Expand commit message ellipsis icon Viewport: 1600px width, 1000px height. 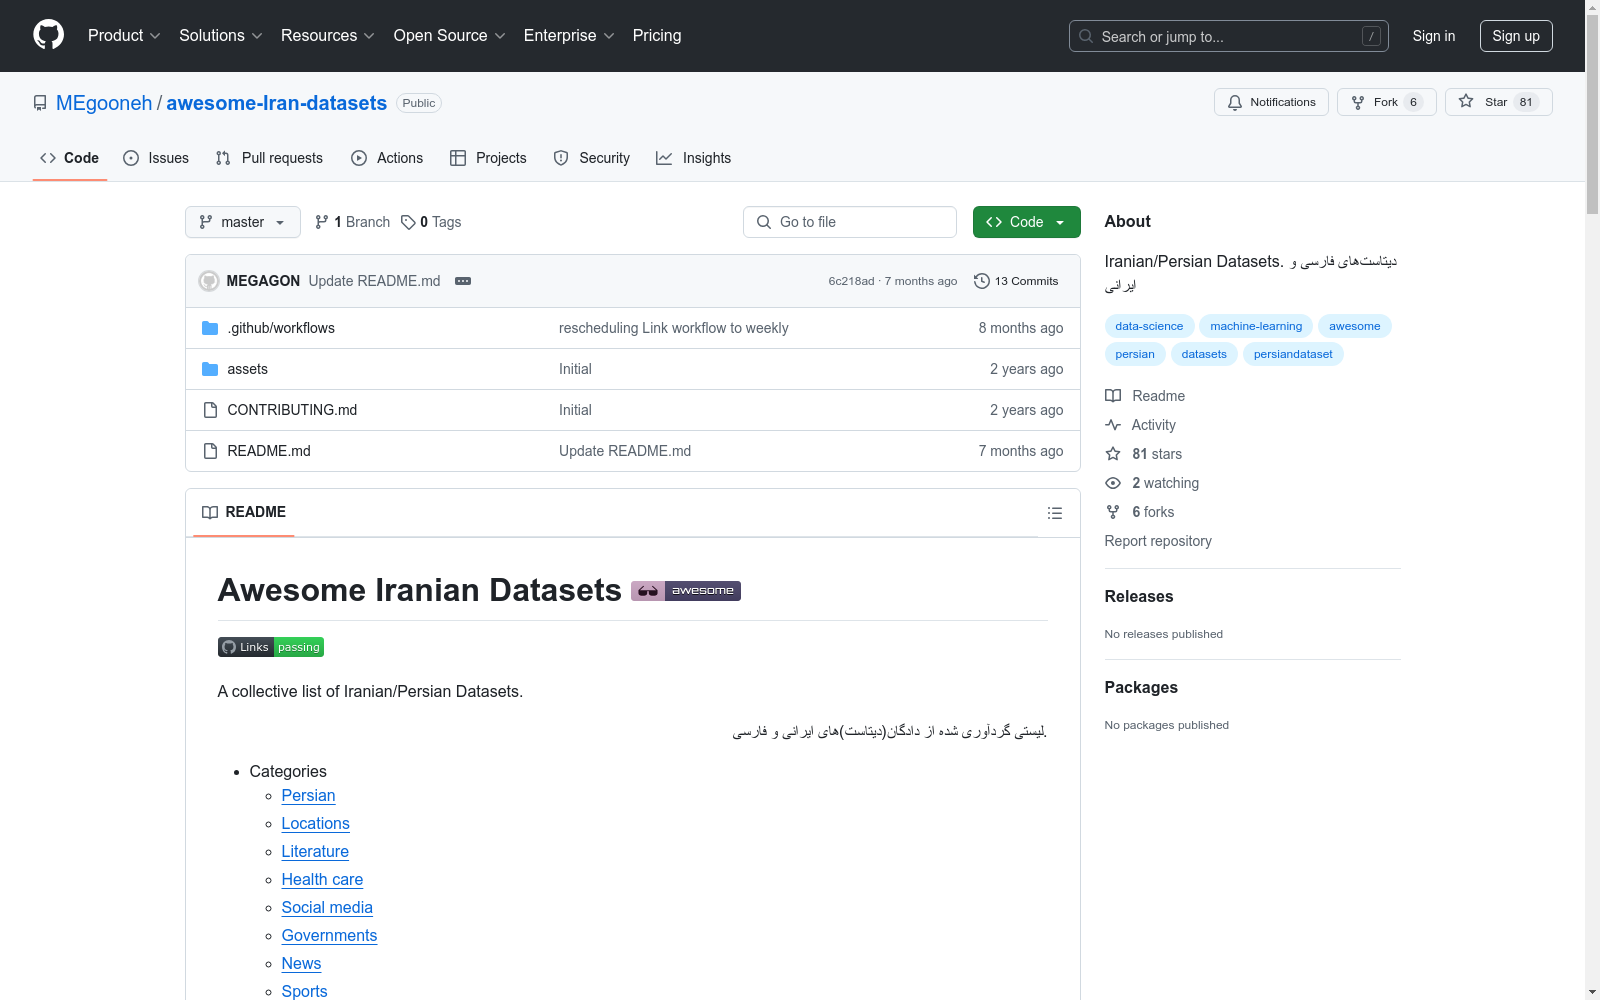(x=463, y=281)
